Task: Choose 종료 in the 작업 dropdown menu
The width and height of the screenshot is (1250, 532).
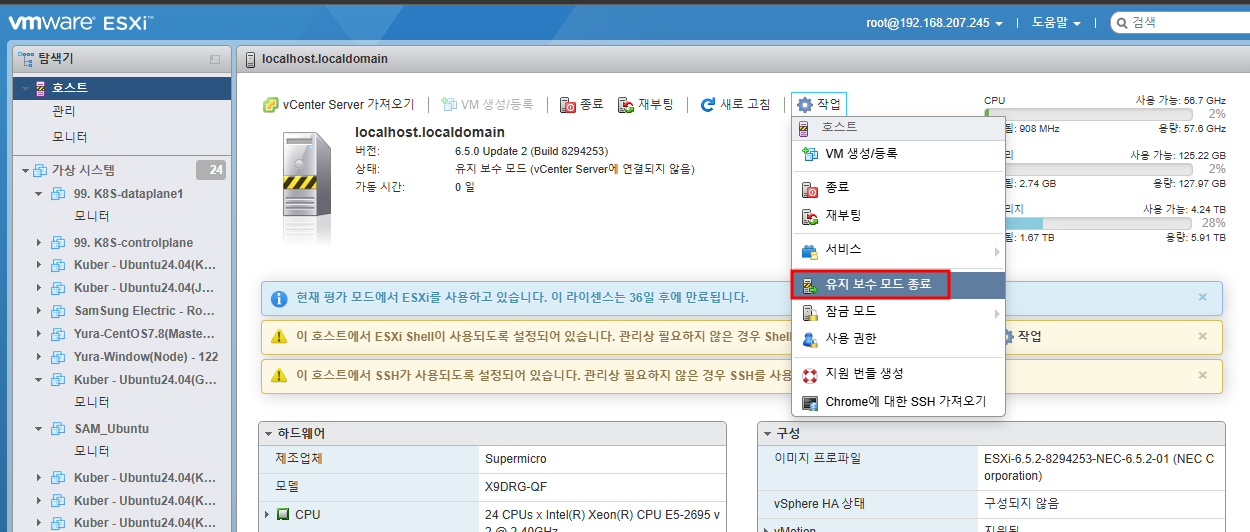Action: pyautogui.click(x=897, y=187)
